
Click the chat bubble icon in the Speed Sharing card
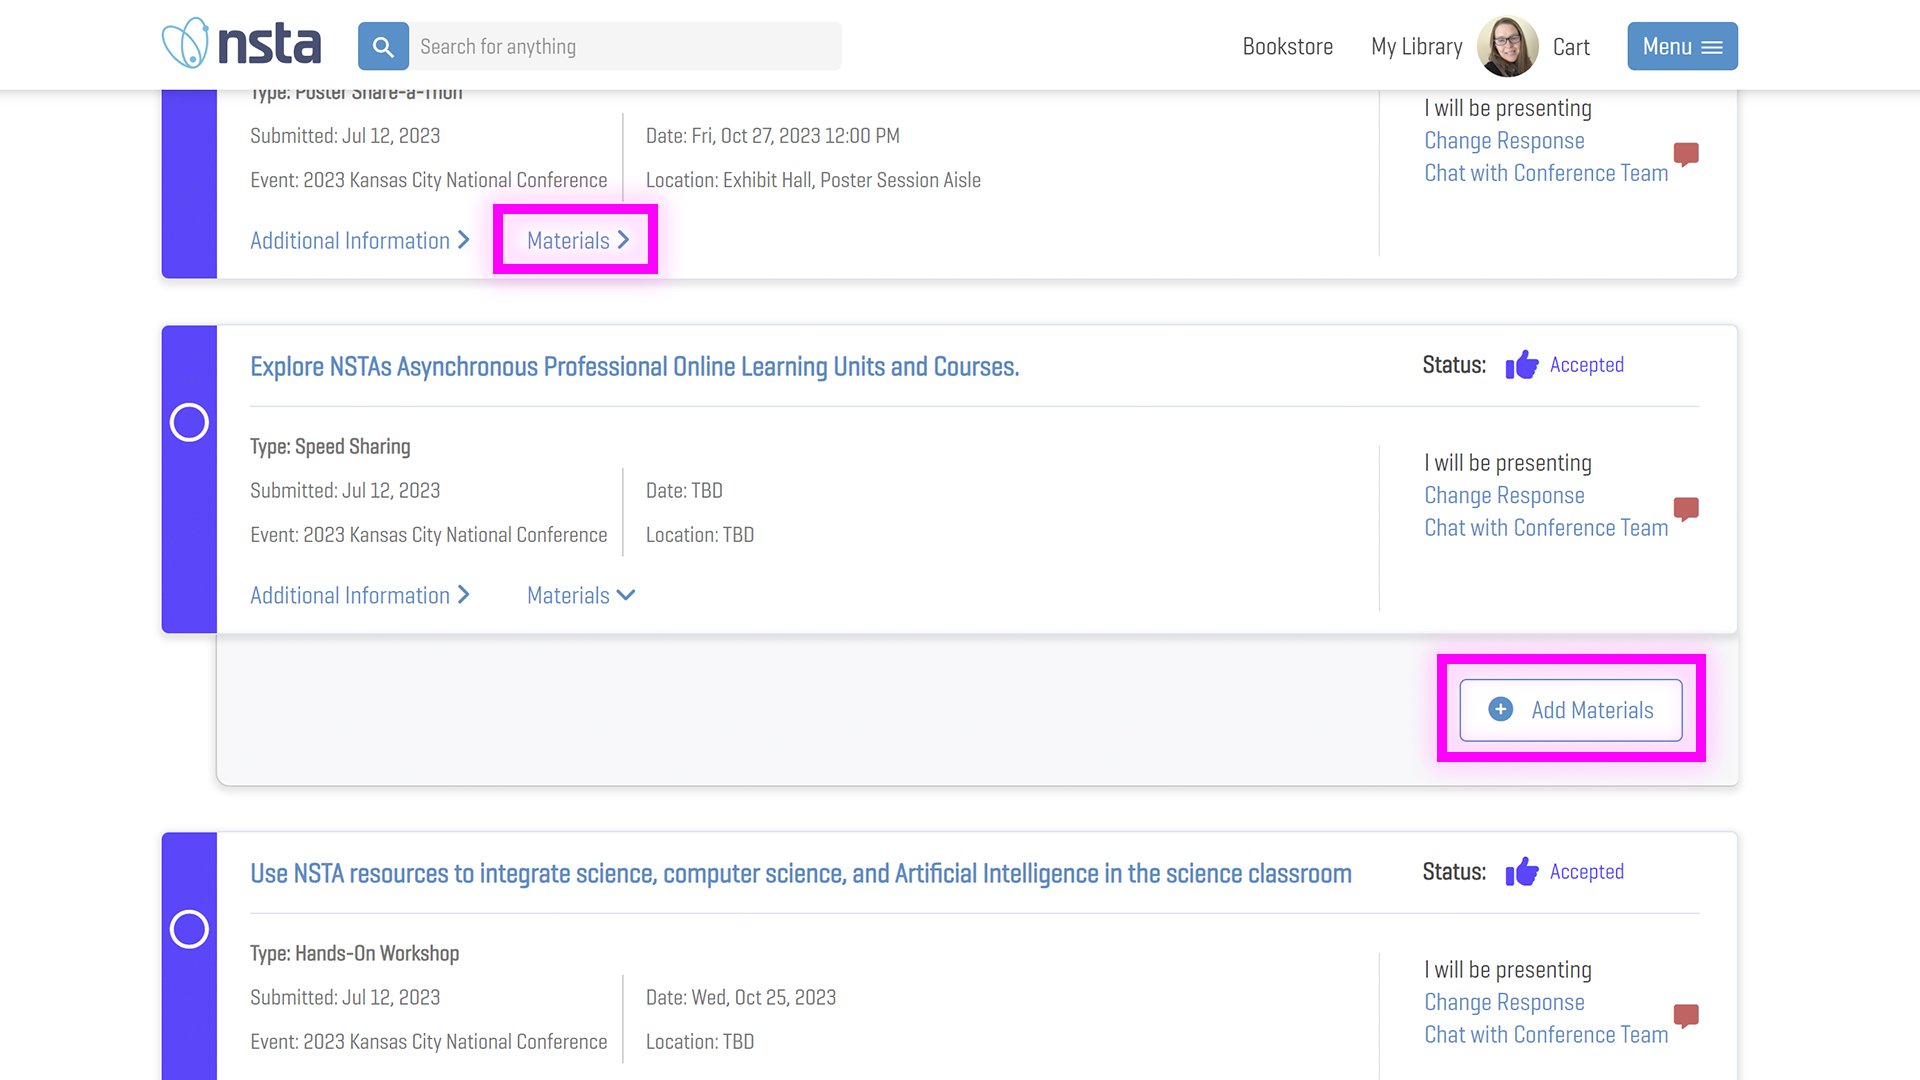pyautogui.click(x=1686, y=509)
